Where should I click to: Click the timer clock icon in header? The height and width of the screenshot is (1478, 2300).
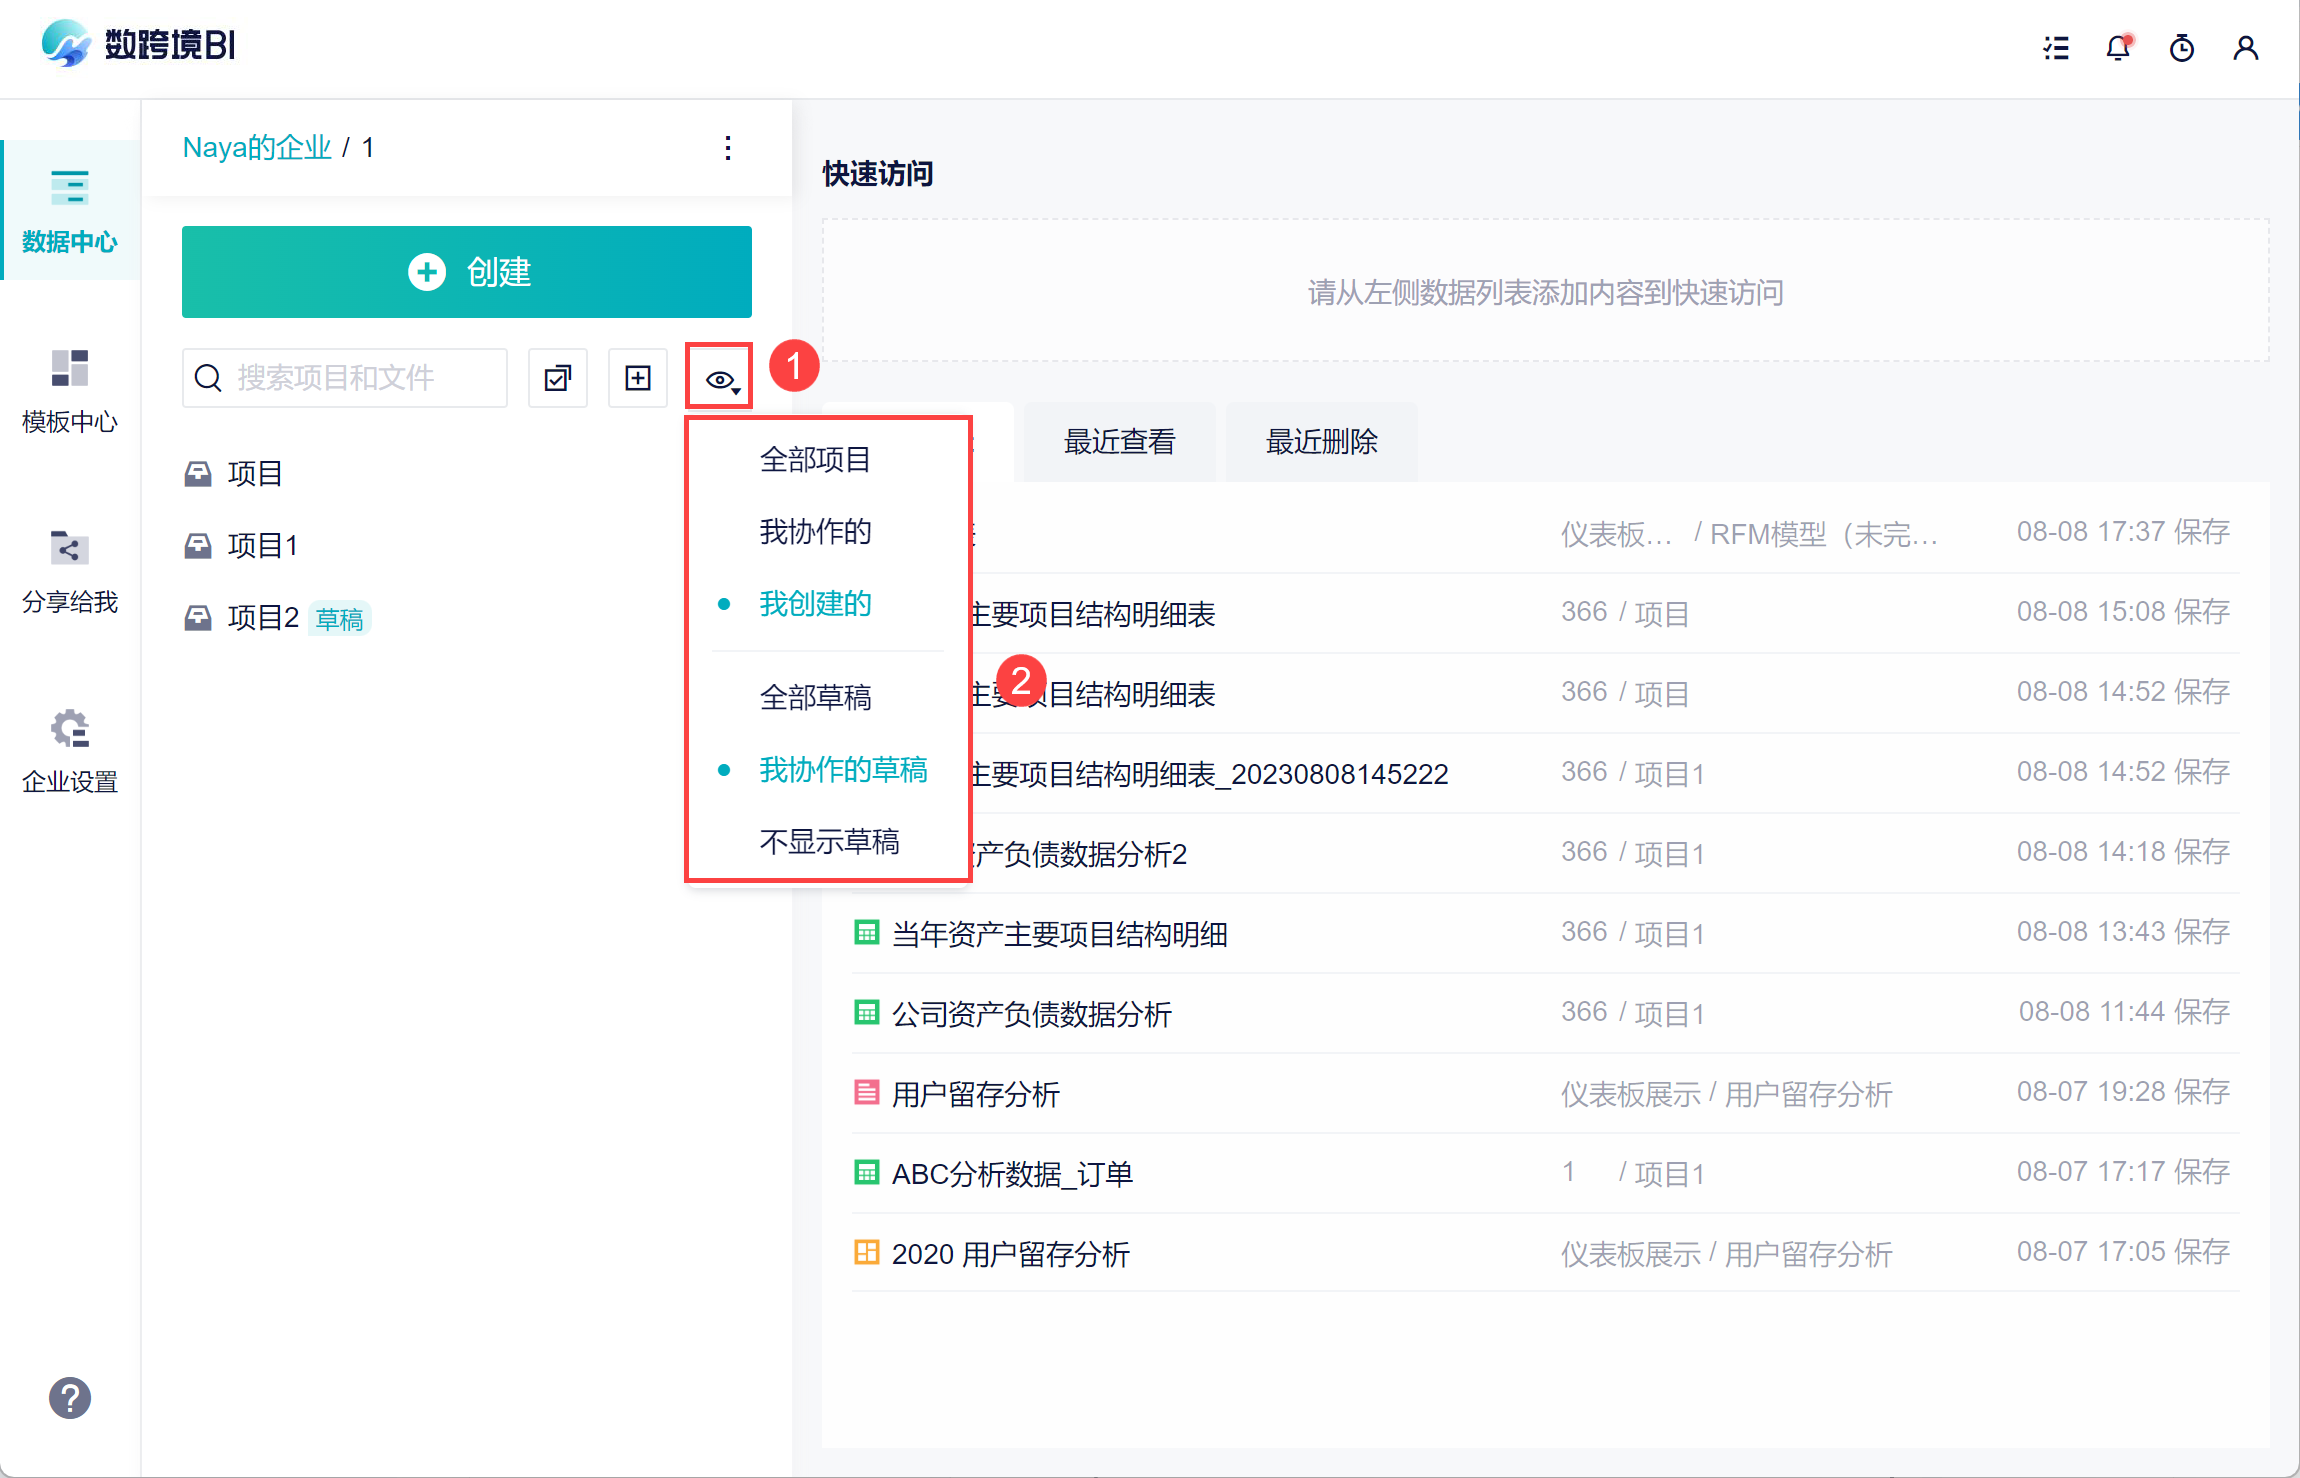[x=2182, y=48]
